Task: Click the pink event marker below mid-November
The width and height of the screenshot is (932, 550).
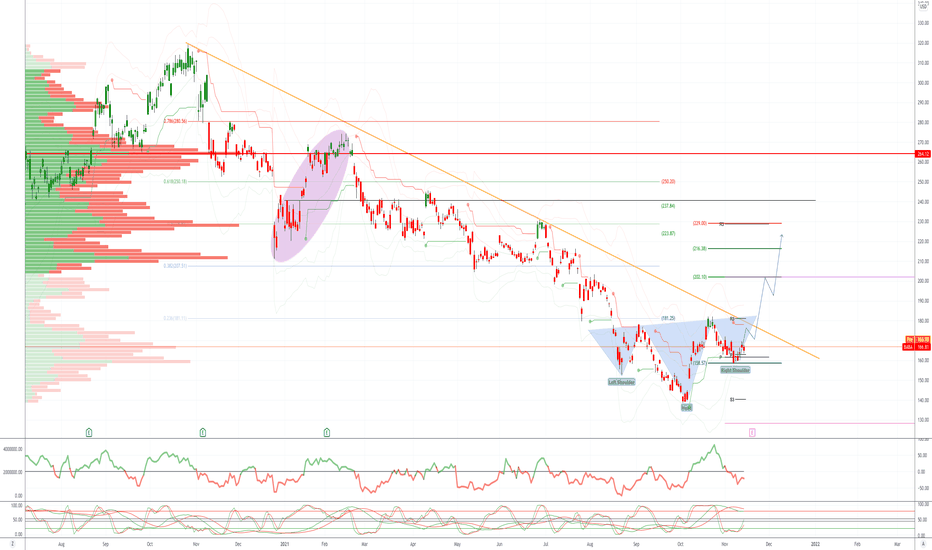Action: tap(752, 433)
